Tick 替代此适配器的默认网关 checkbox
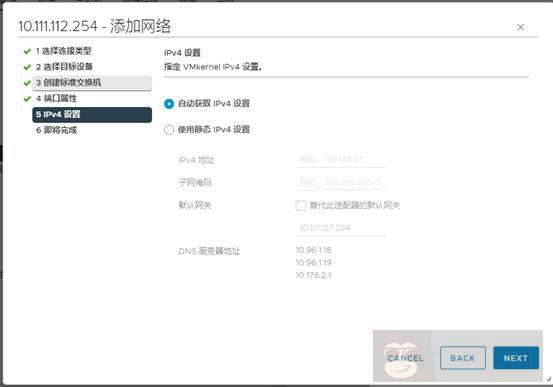Viewport: 553px width, 387px height. click(300, 205)
